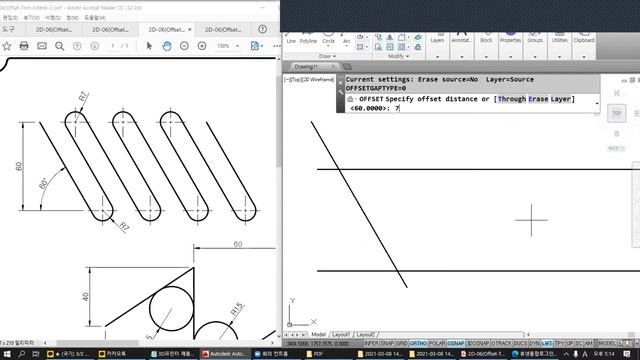Expand the Draw panel dropdown

pos(327,56)
